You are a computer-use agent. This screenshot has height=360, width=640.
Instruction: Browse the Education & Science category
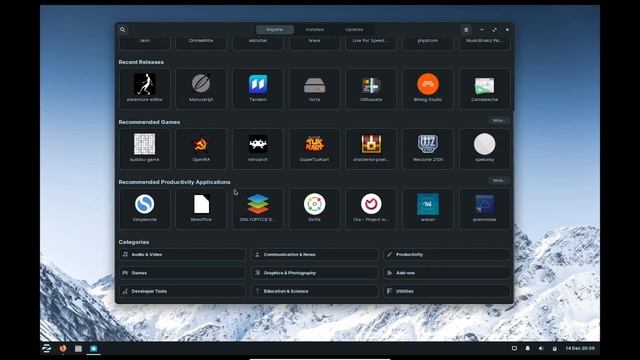pyautogui.click(x=314, y=291)
